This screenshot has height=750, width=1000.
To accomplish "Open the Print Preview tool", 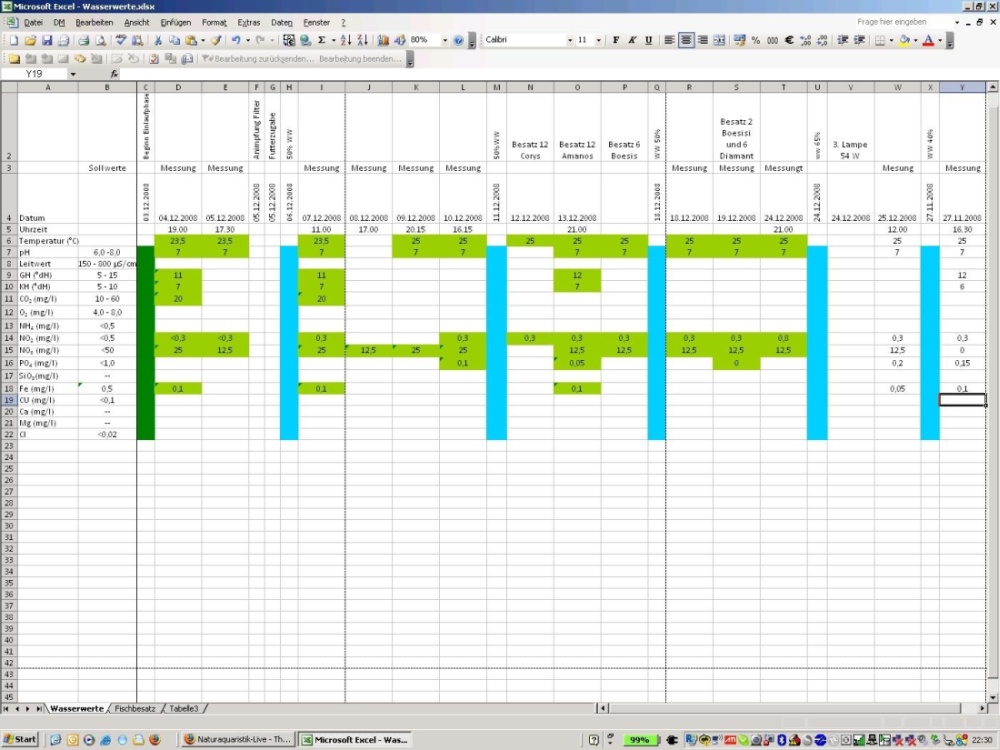I will [x=101, y=41].
